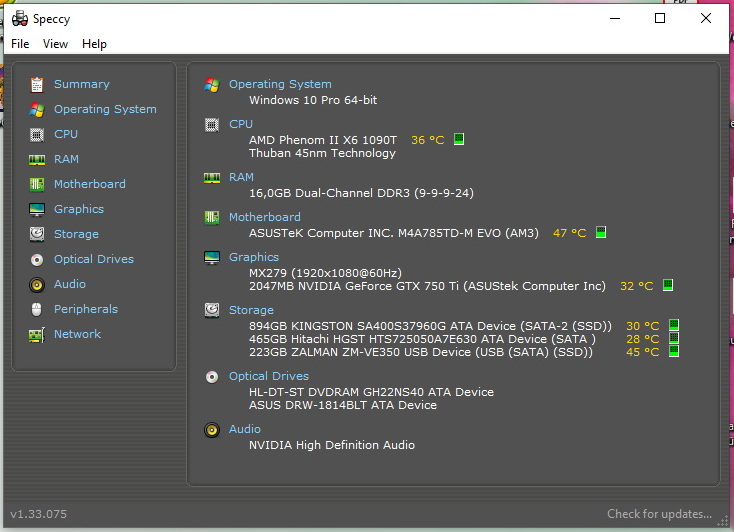Click the Motherboard heading link in main panel
The height and width of the screenshot is (532, 734).
click(264, 217)
